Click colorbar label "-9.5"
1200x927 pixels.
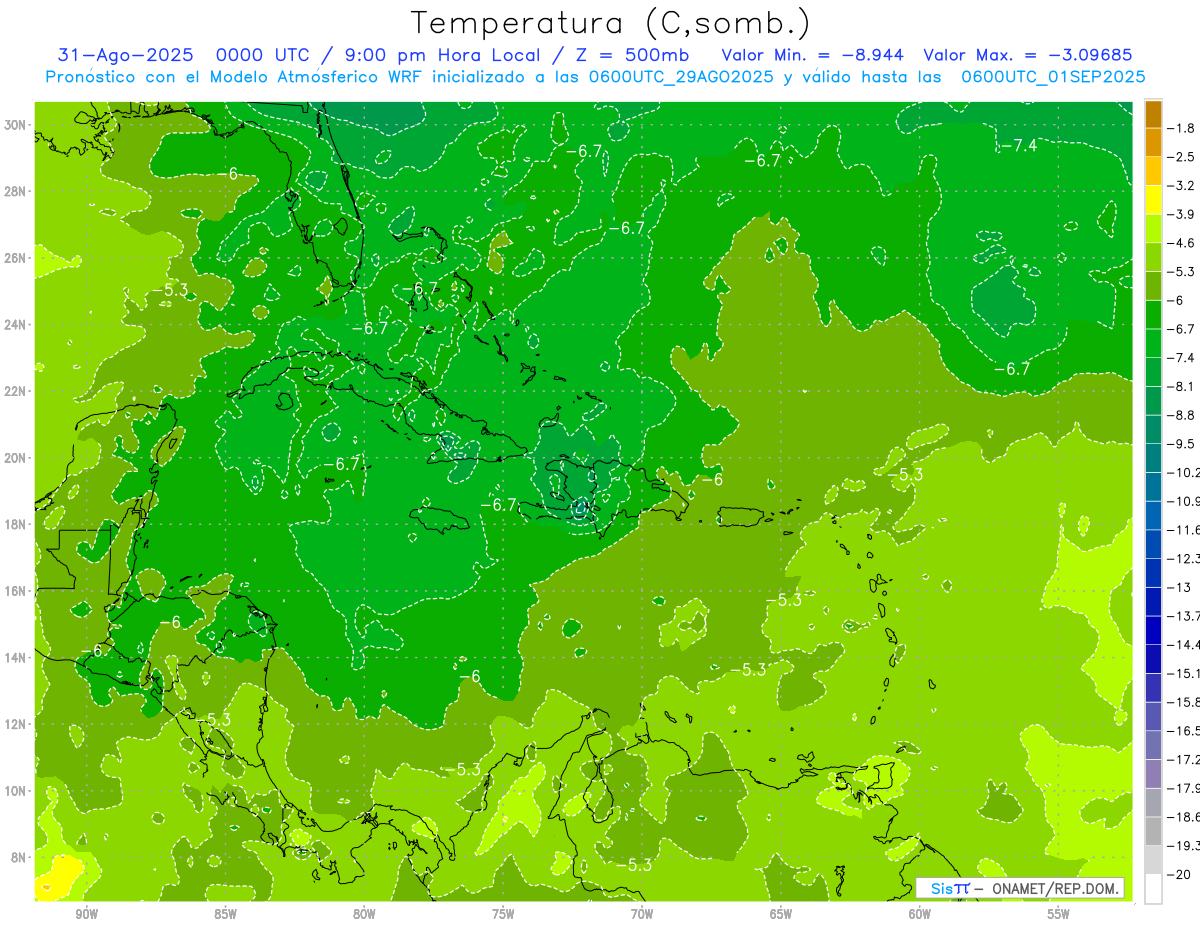pos(1183,444)
